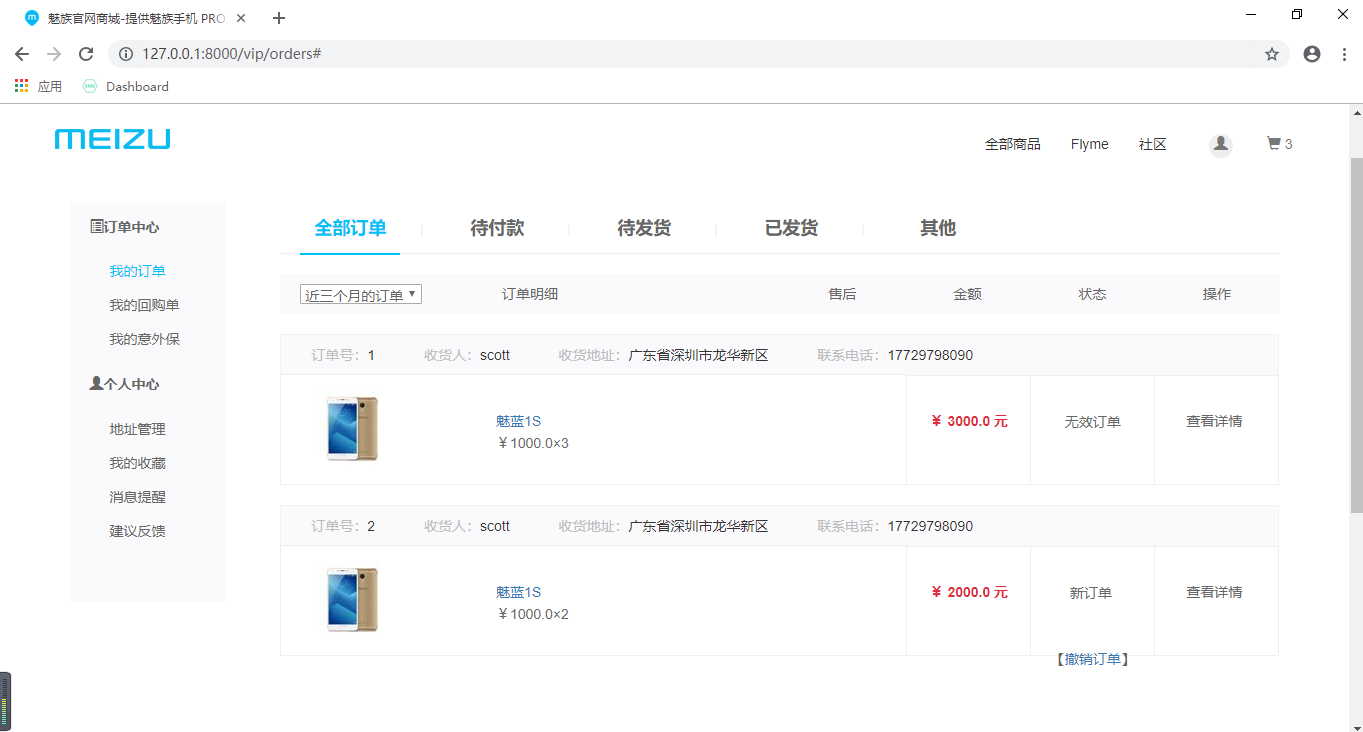Open the Chrome profile icon
Screen dimensions: 1363x732
[x=1312, y=54]
